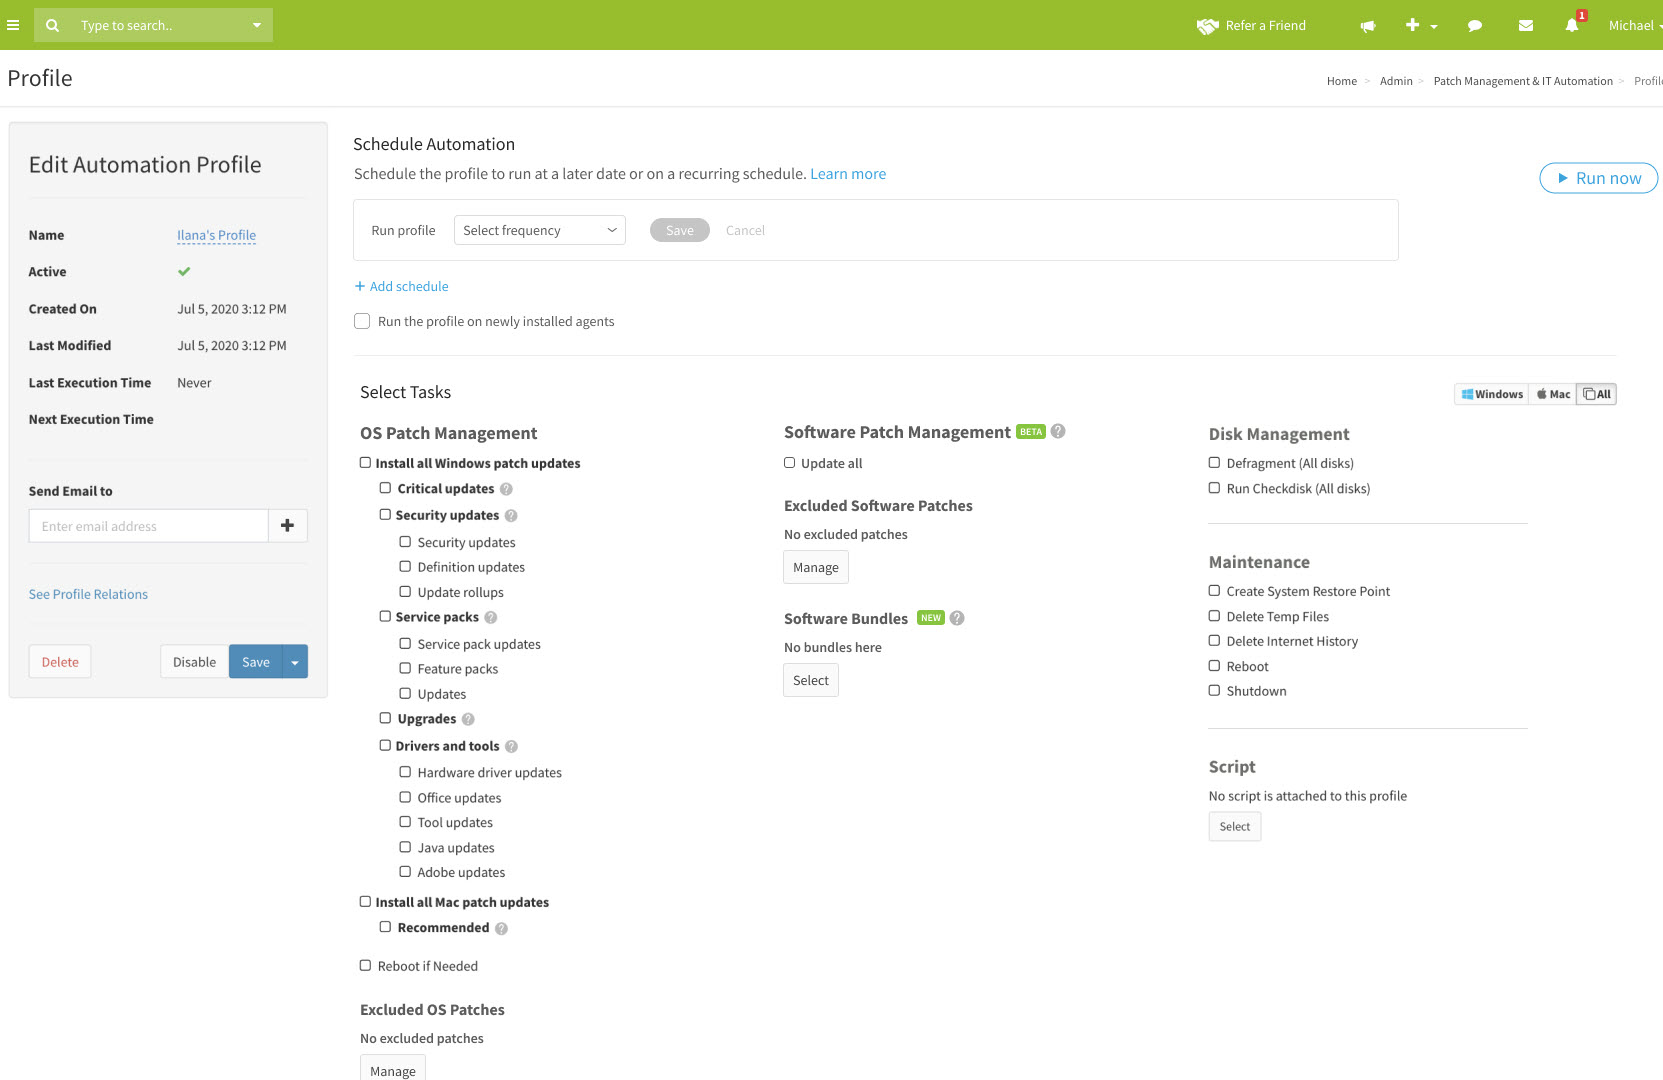Image resolution: width=1663 pixels, height=1080 pixels.
Task: Open See Profile Relations
Action: coord(88,594)
